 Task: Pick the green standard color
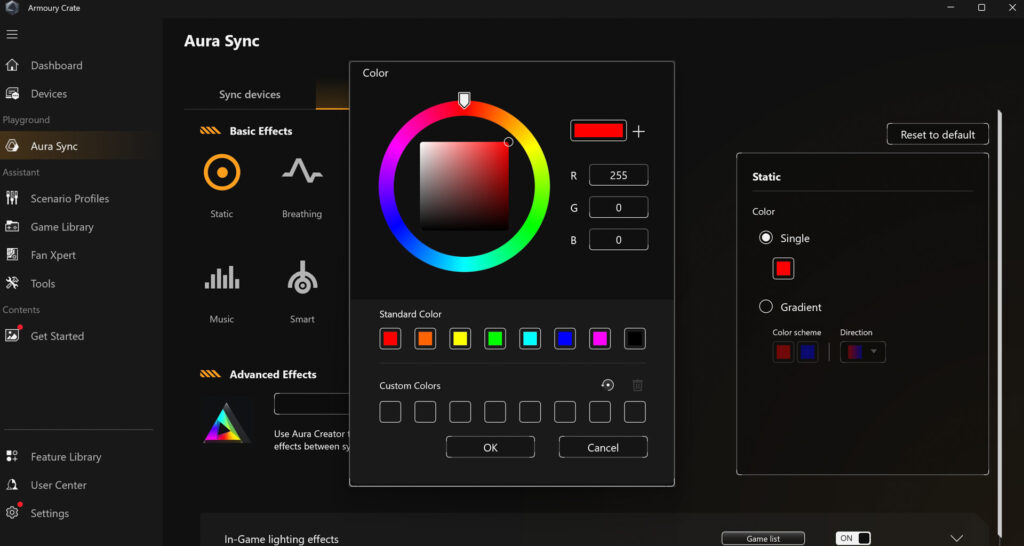(x=495, y=339)
